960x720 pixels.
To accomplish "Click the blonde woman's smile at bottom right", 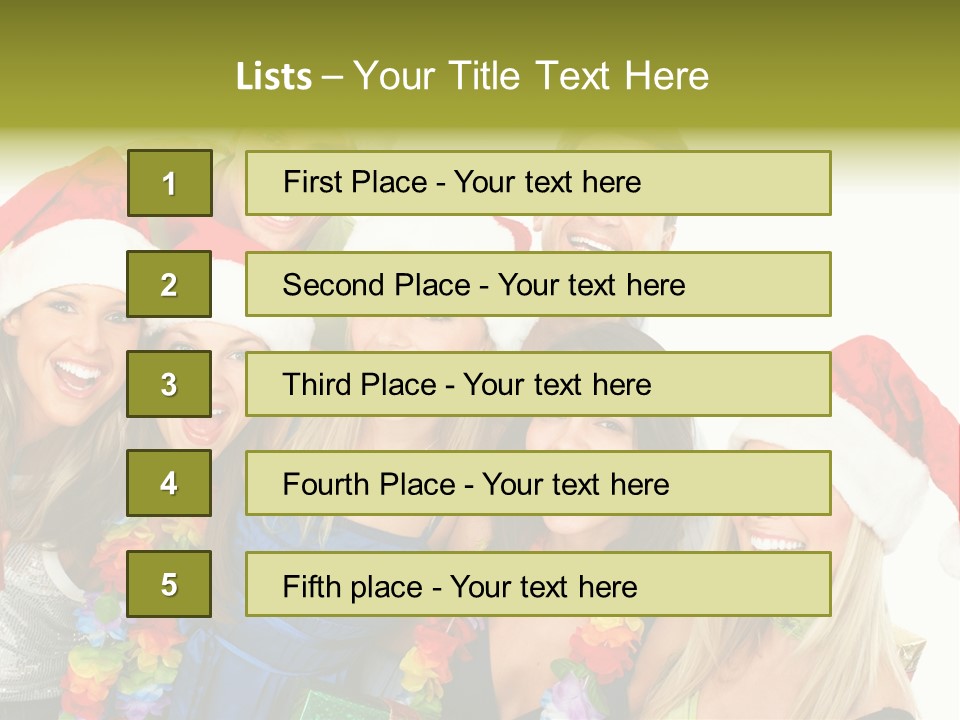I will (x=778, y=543).
